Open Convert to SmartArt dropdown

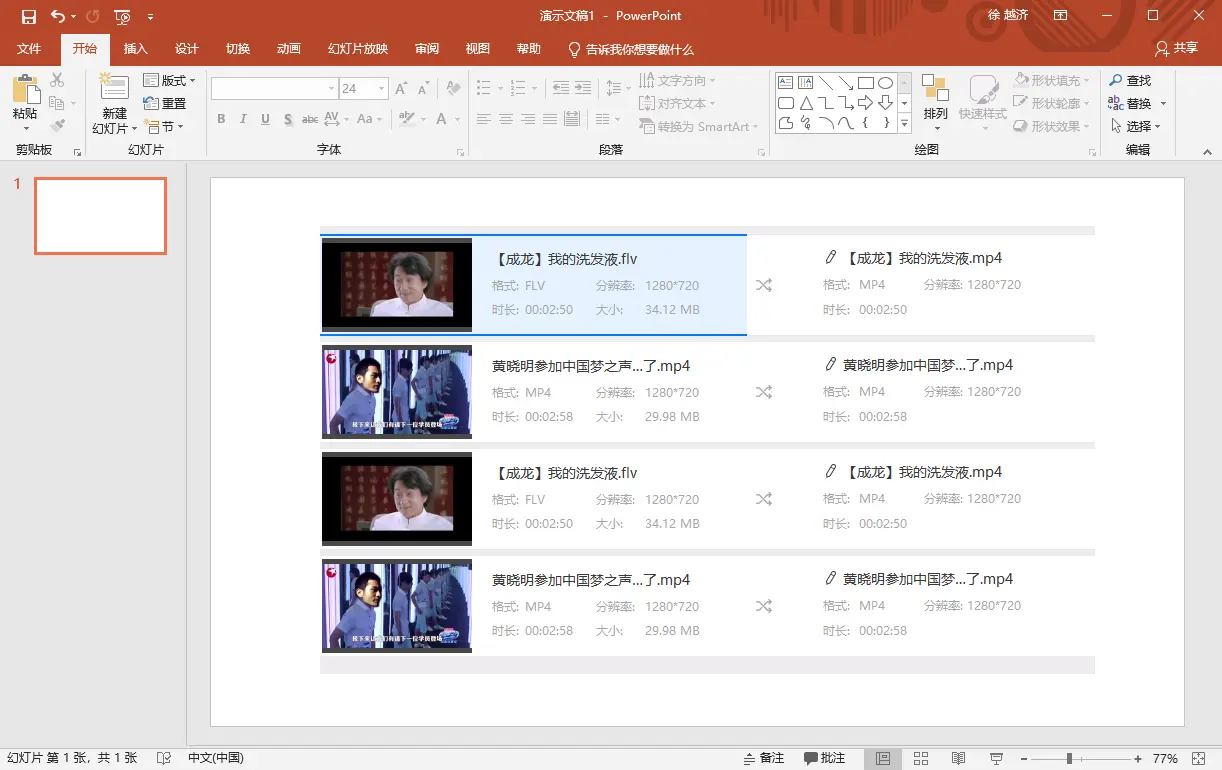click(699, 126)
